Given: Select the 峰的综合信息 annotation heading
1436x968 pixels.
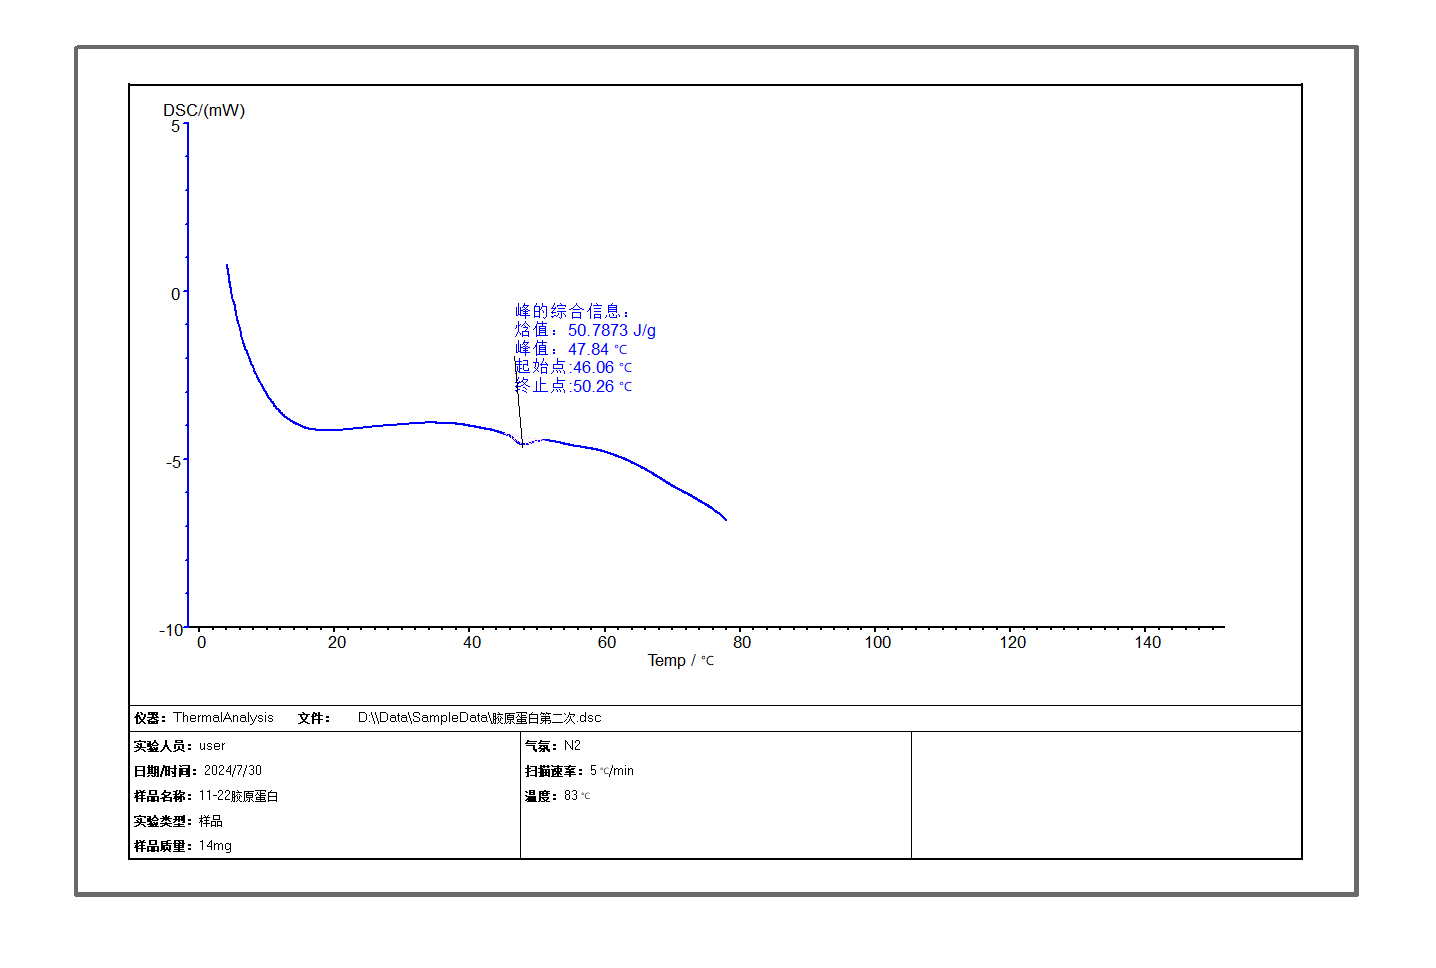Looking at the screenshot, I should coord(571,311).
